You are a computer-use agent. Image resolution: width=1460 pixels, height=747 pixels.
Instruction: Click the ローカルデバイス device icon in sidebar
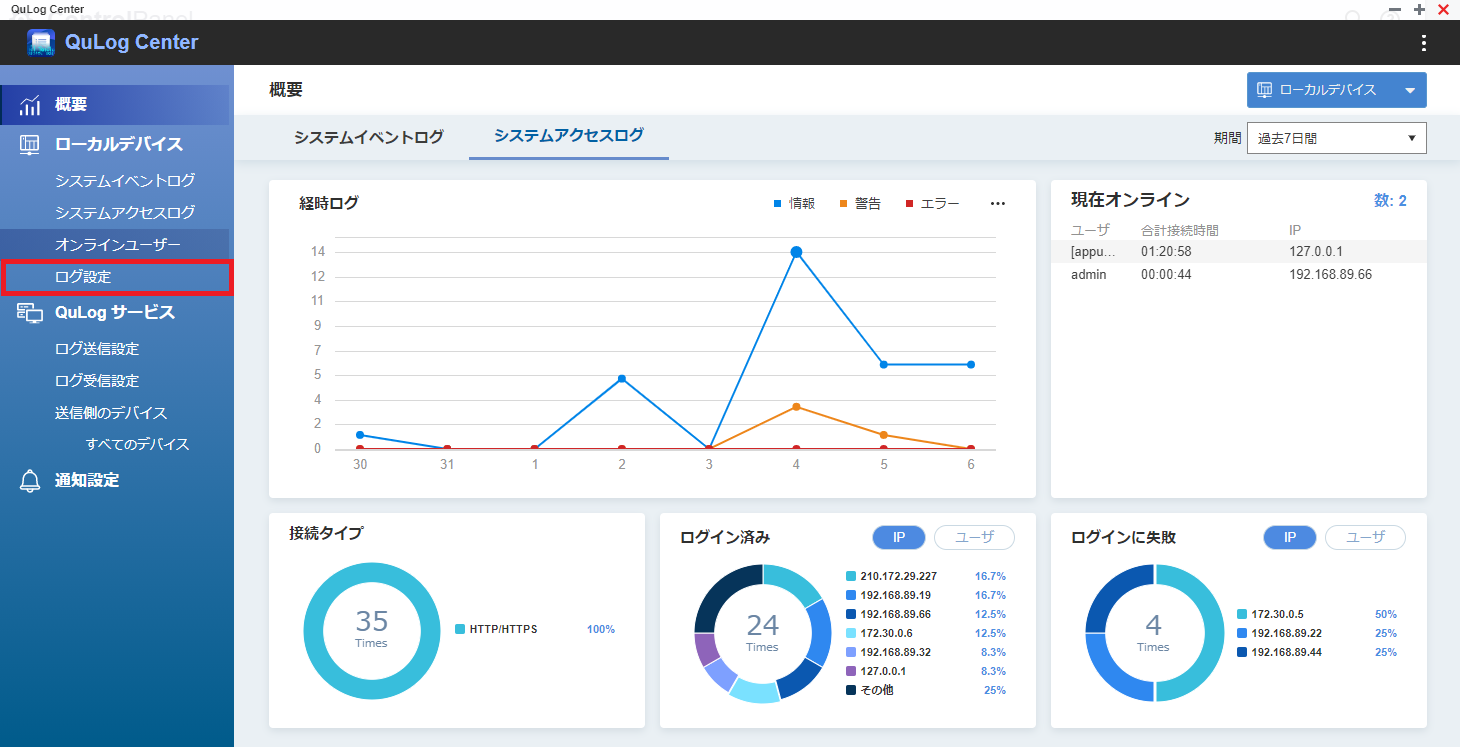30,145
